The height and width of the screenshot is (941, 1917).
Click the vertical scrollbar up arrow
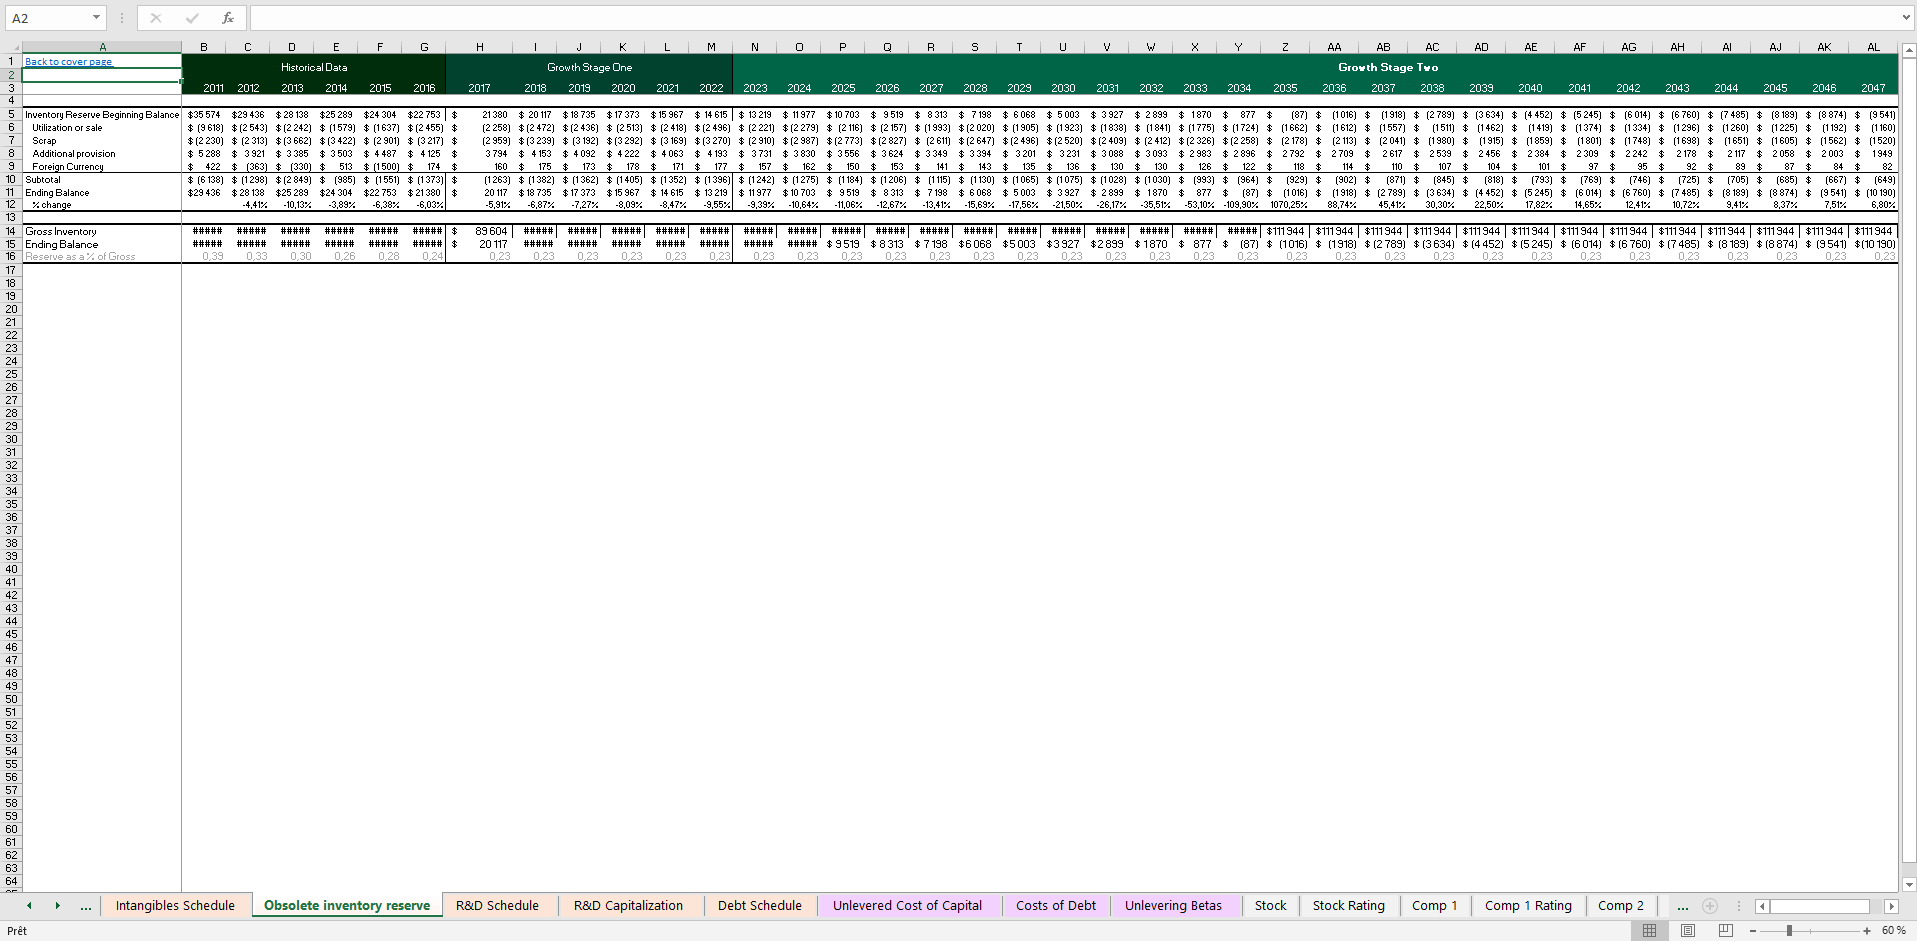point(1909,49)
